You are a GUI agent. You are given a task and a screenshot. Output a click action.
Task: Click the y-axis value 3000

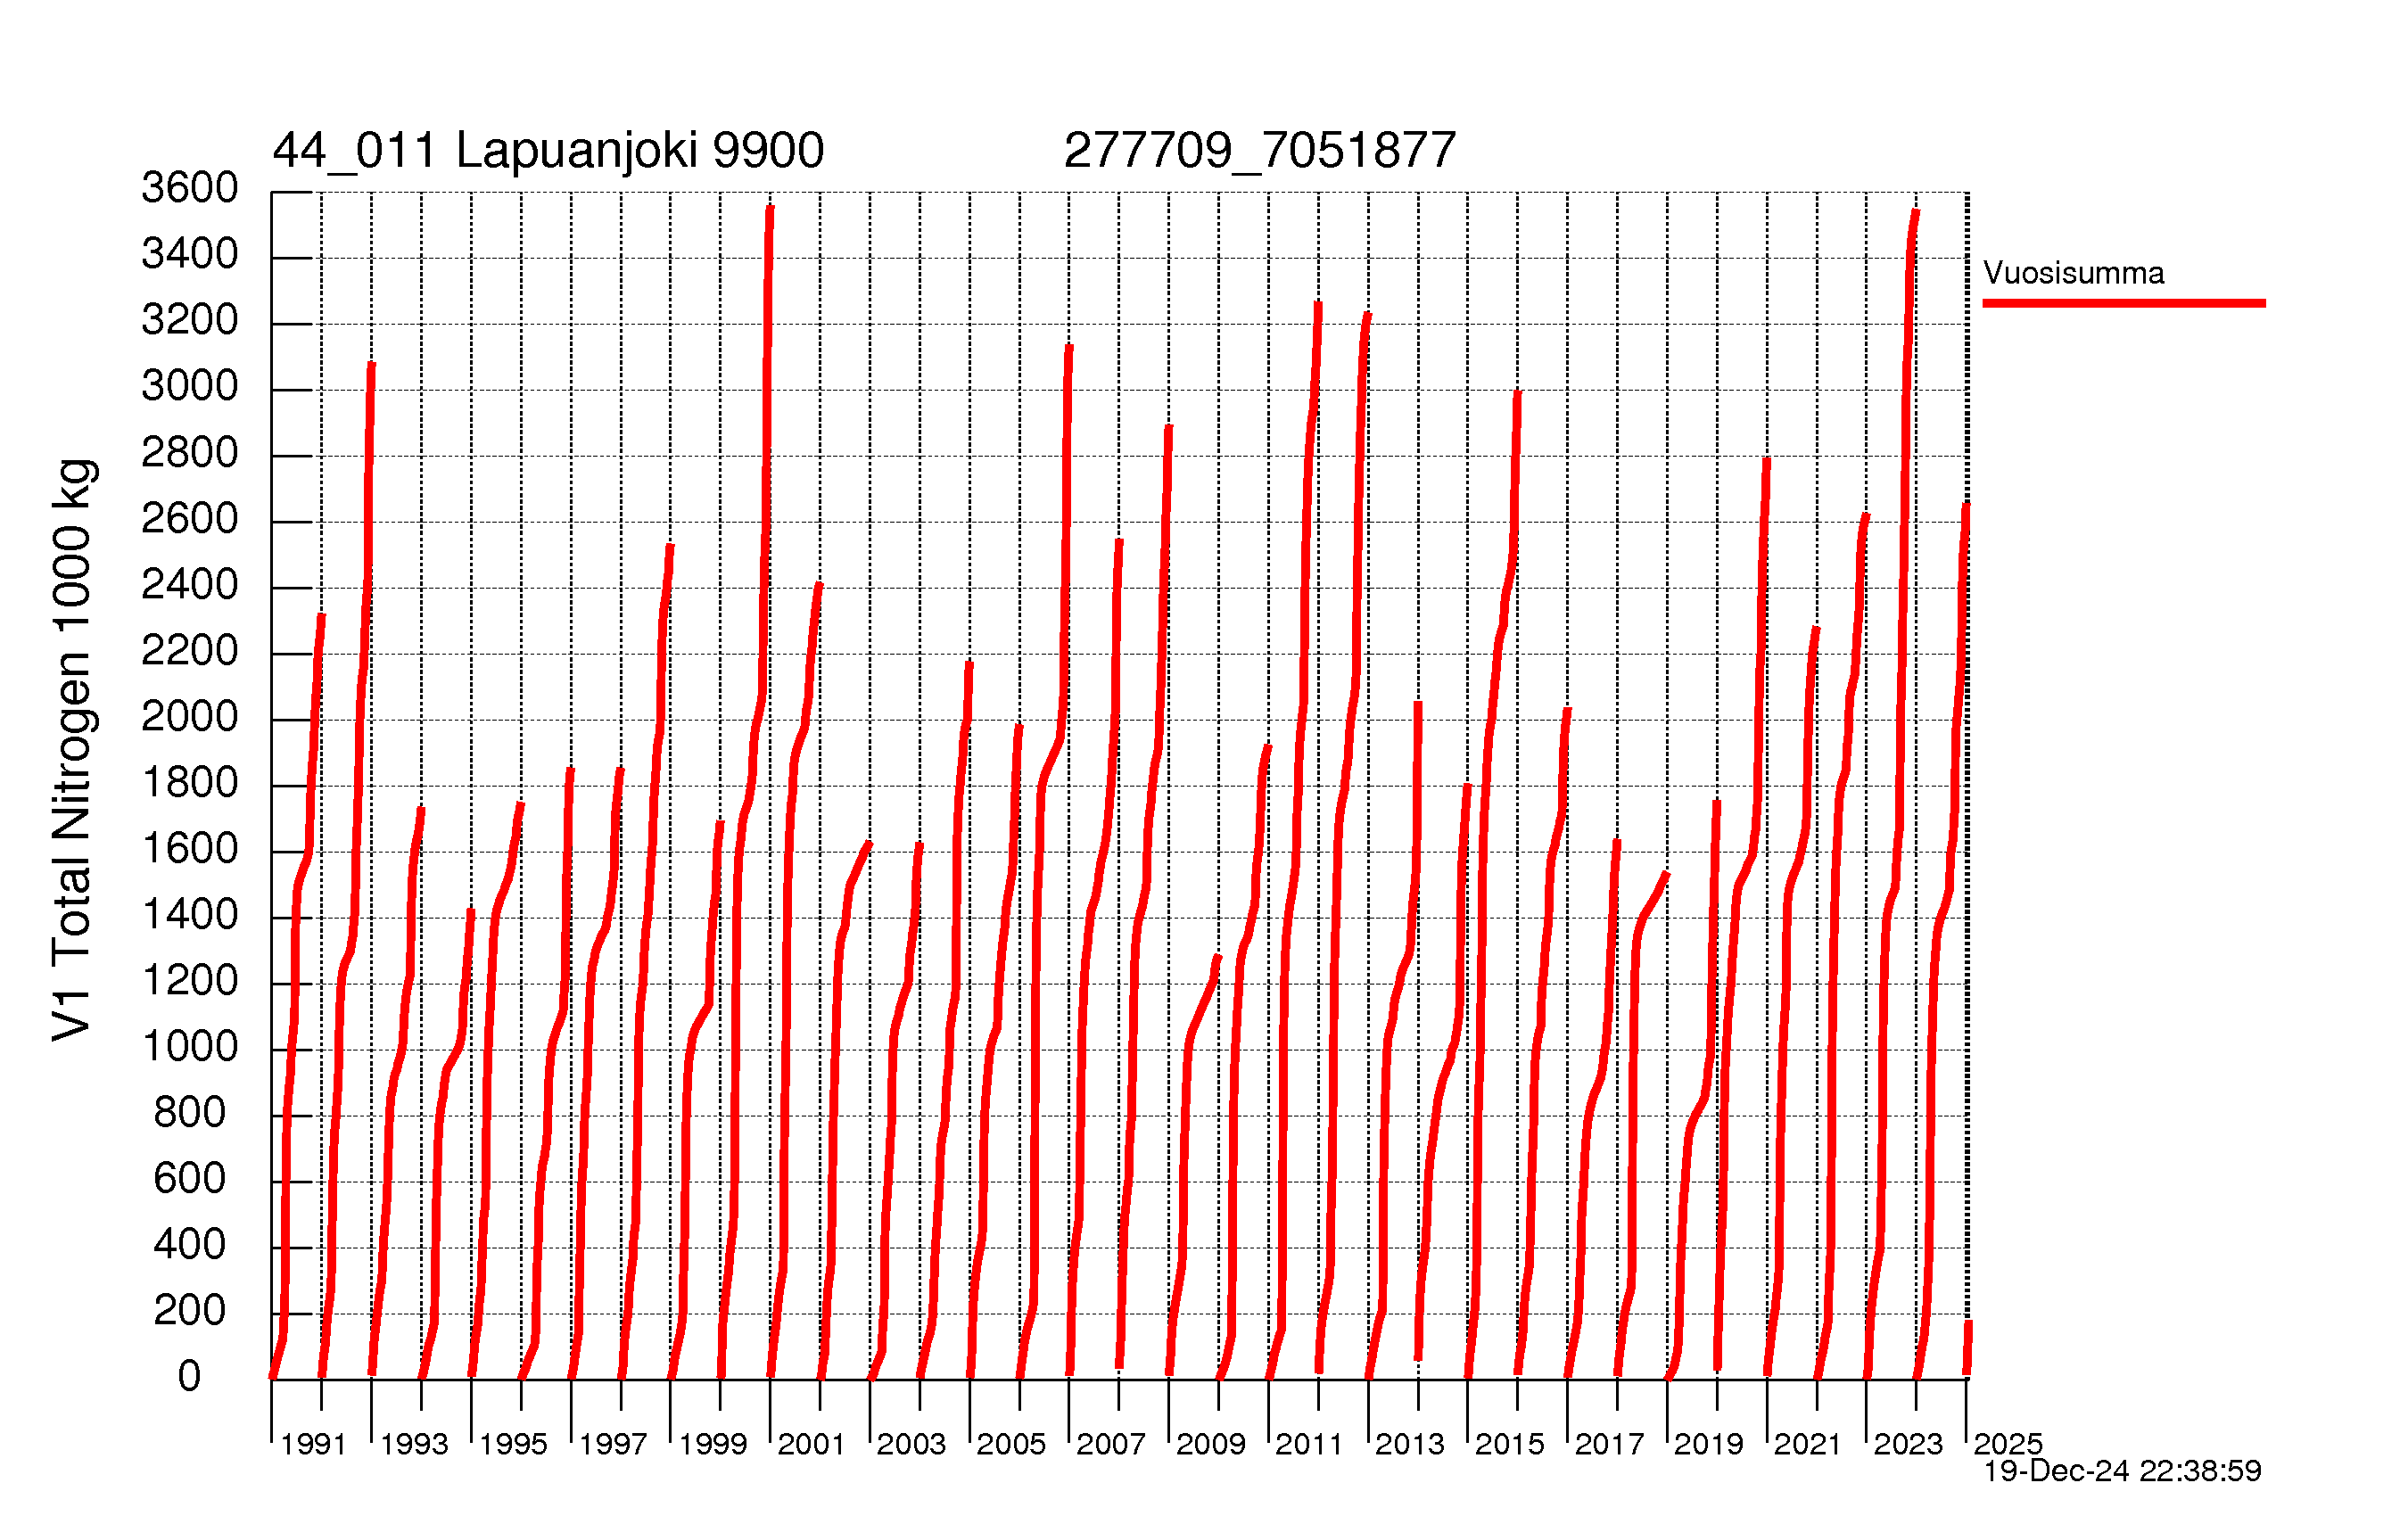pyautogui.click(x=190, y=386)
